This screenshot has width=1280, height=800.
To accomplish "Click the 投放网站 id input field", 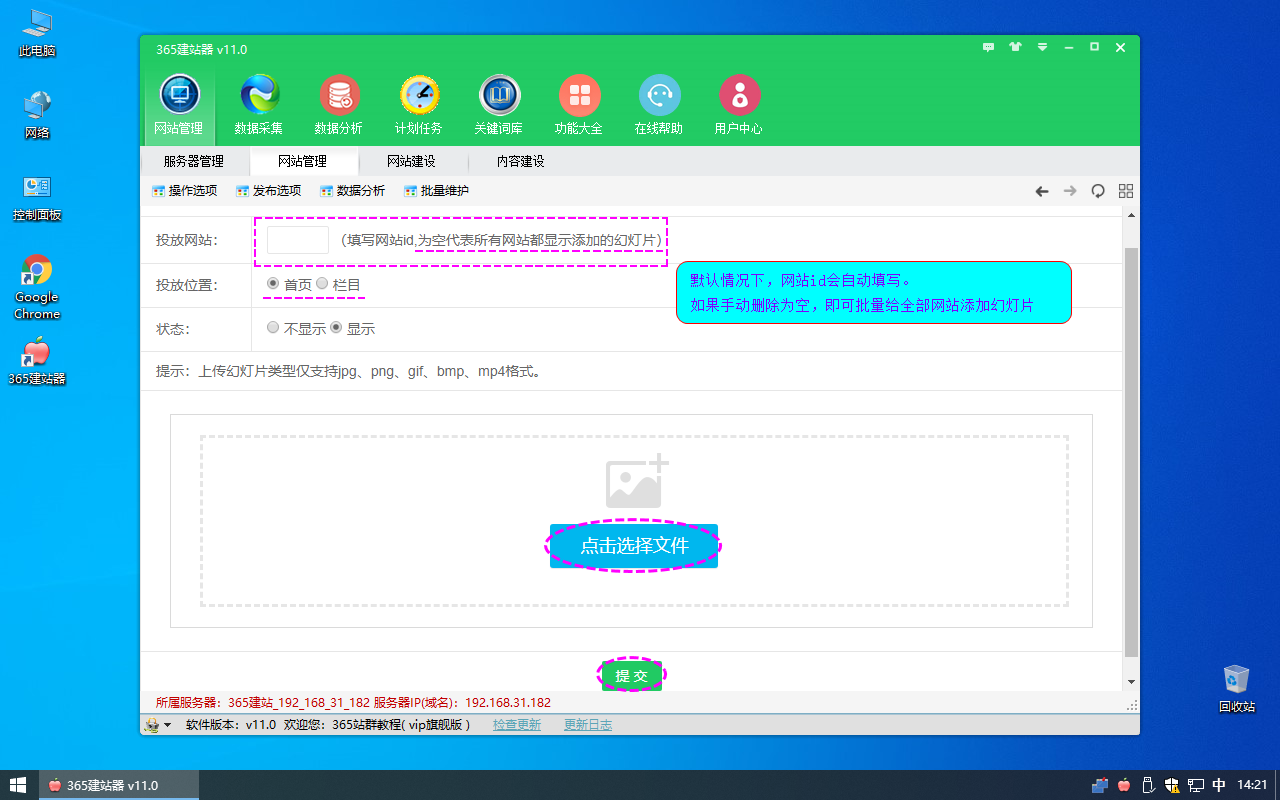I will point(298,240).
